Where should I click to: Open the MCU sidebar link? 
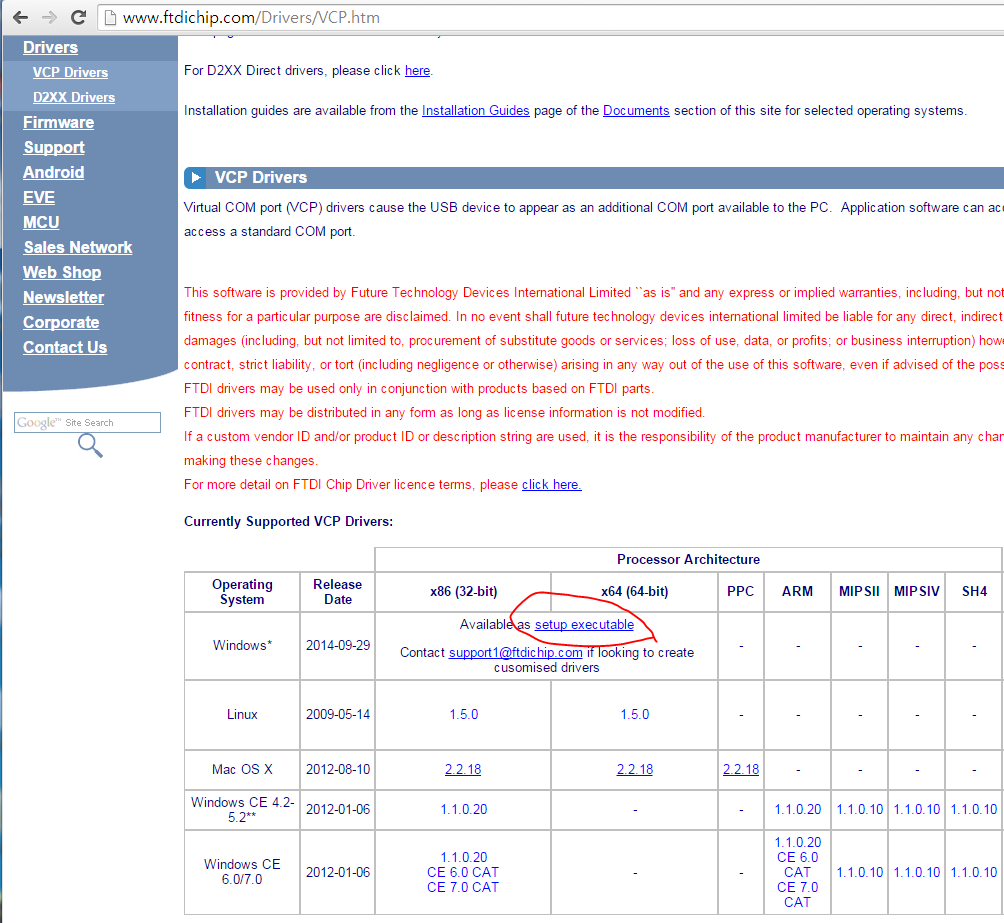tap(41, 222)
